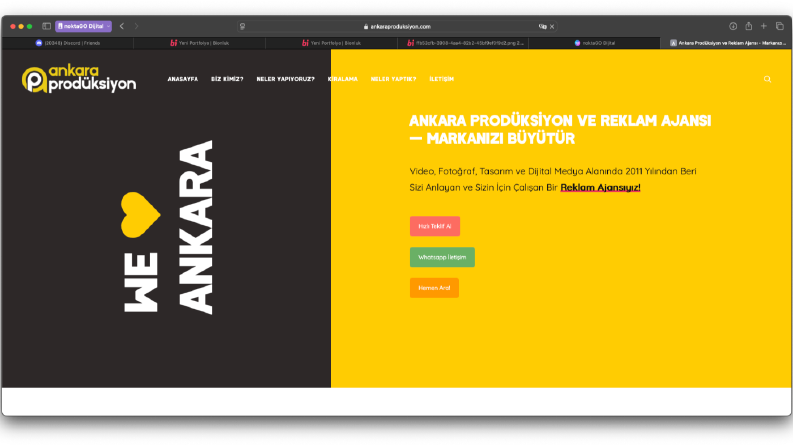Open the NELER YAPTIK? menu item
Screen dimensions: 793x446
coord(393,79)
